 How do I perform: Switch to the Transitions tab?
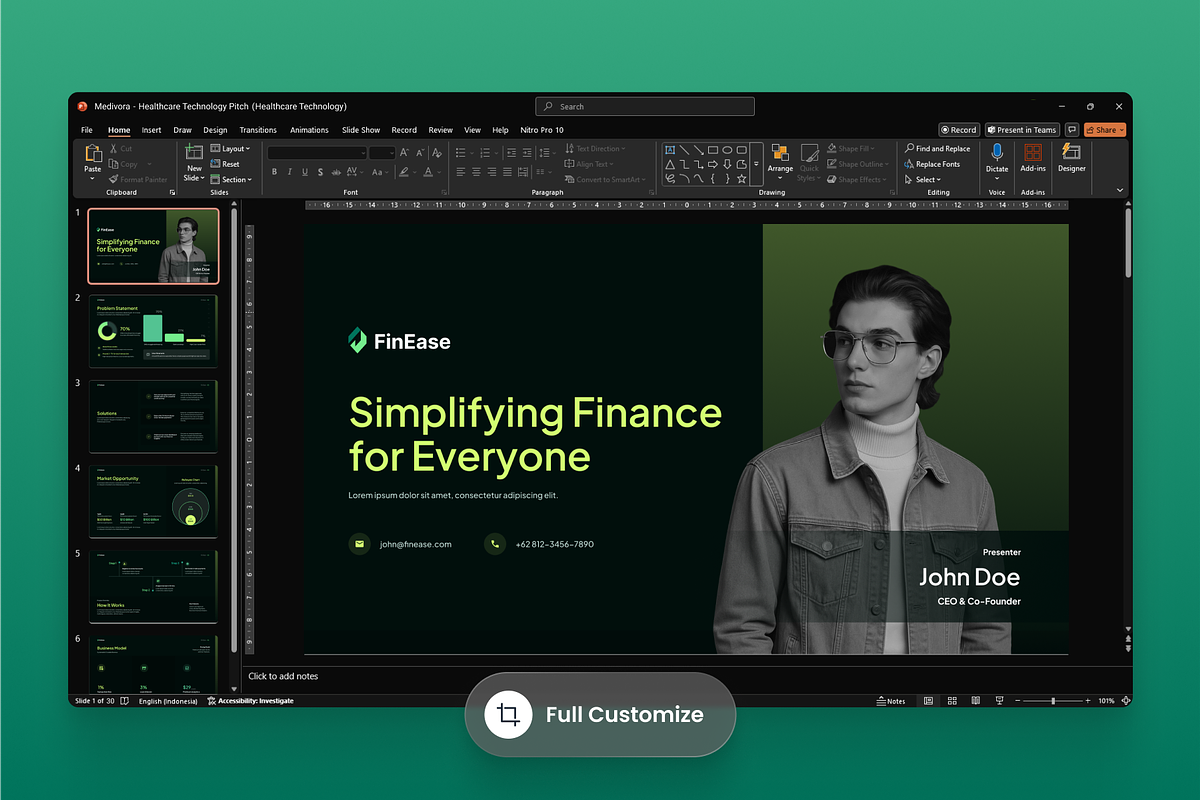pos(258,130)
